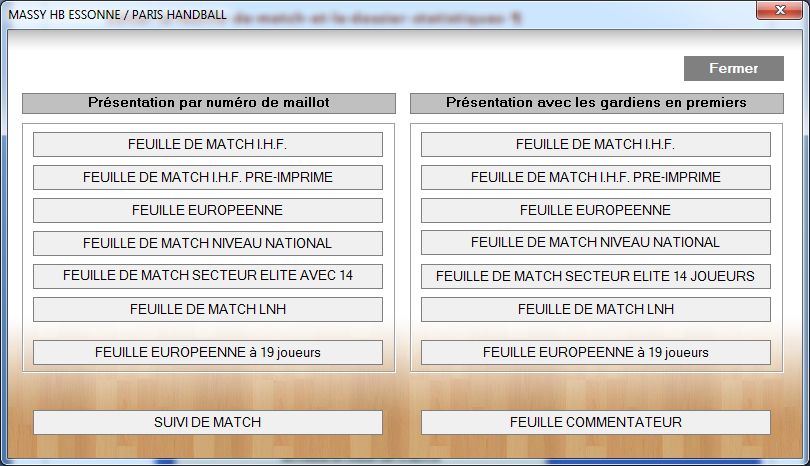Choose FEUILLE DE MATCH NIVEAU NATIONAL by maillot
This screenshot has height=466, width=810.
click(x=208, y=243)
